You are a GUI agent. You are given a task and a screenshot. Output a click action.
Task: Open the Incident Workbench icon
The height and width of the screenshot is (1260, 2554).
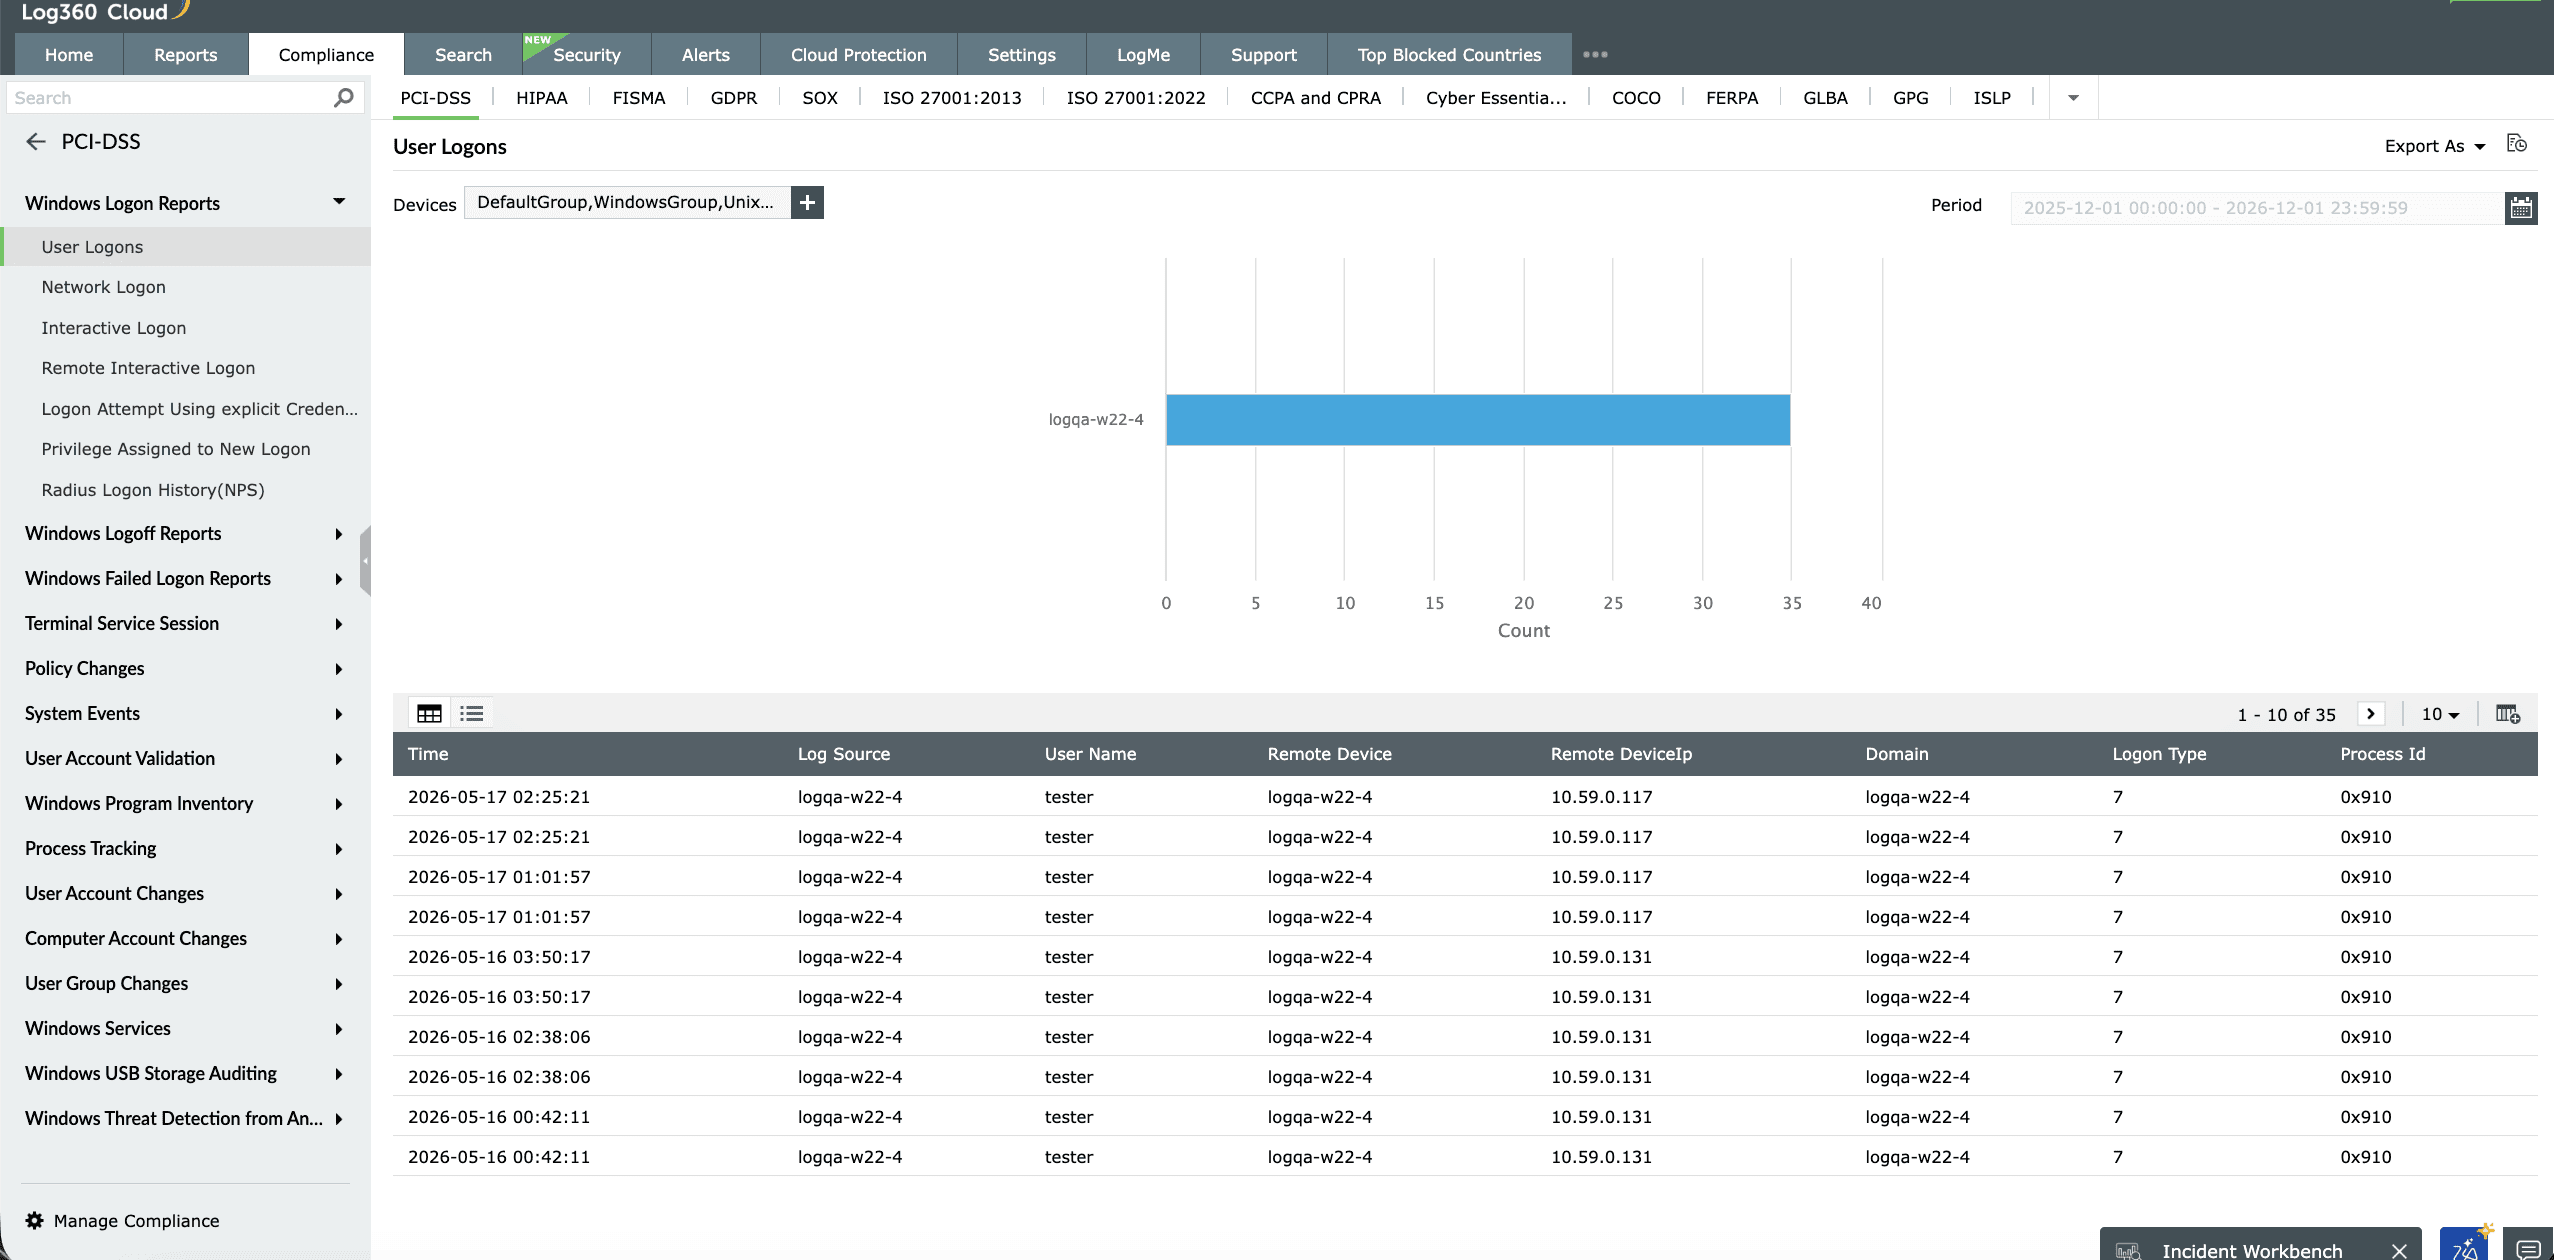click(2128, 1251)
